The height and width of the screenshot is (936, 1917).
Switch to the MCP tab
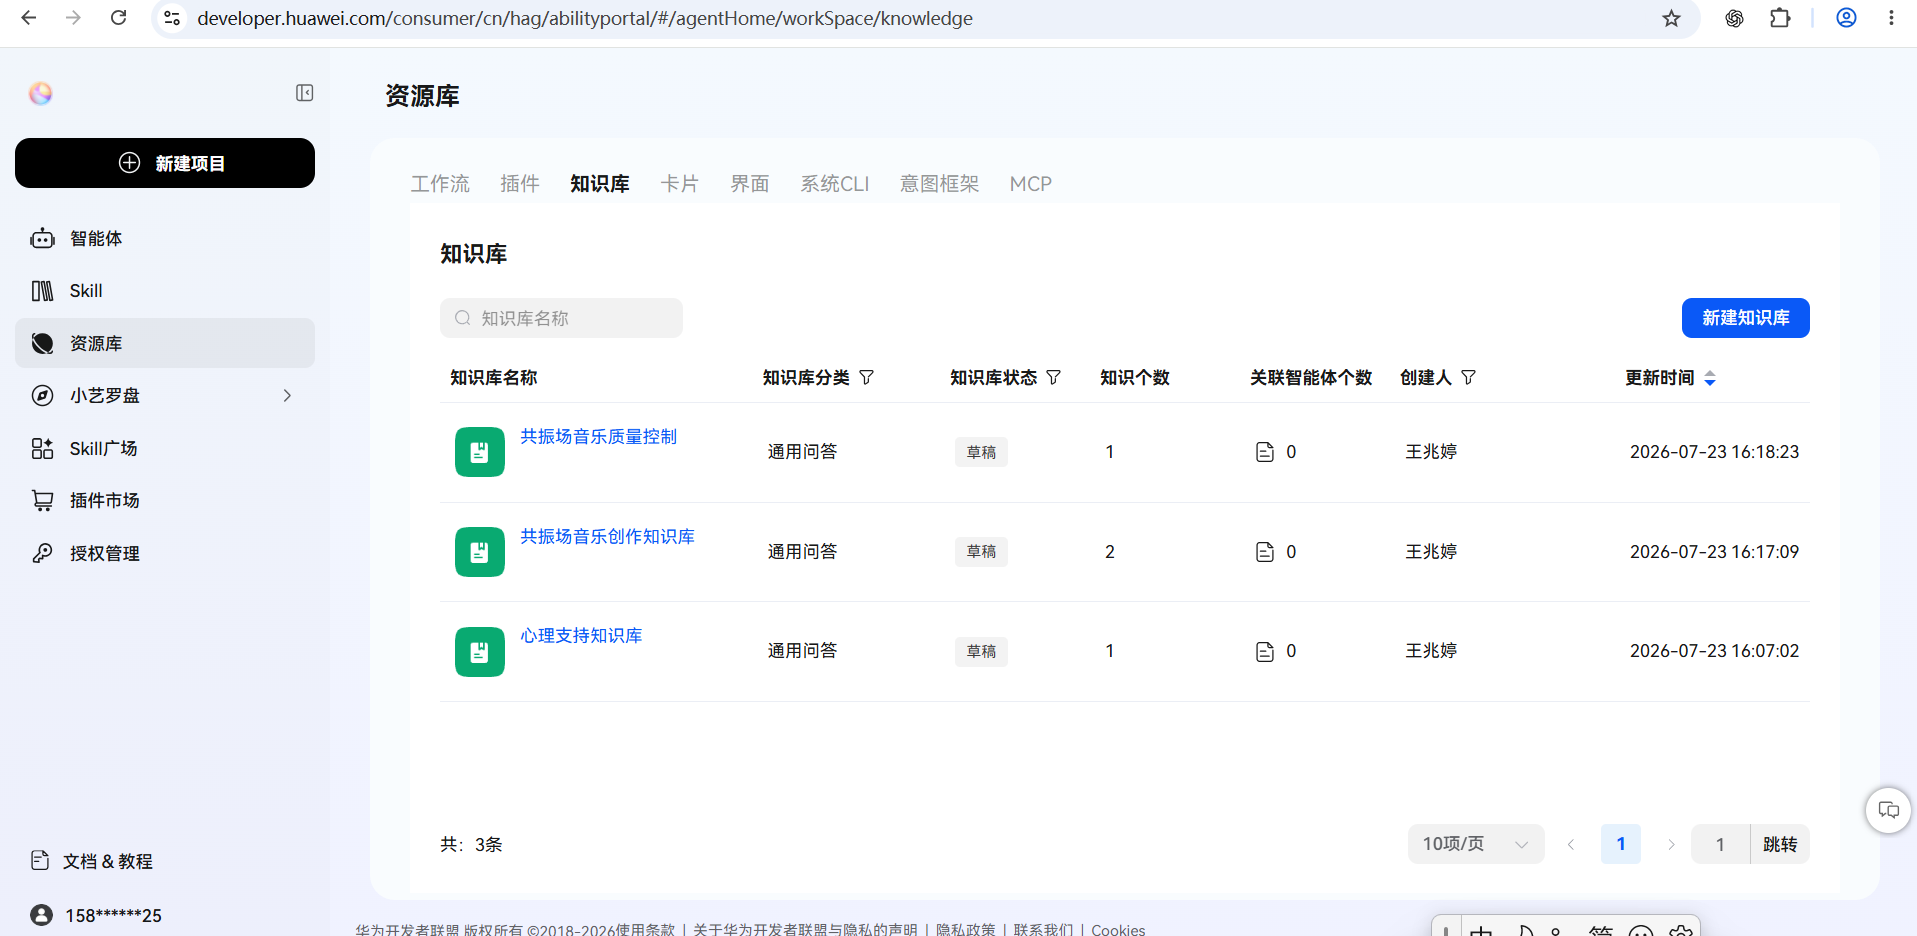pos(1031,184)
